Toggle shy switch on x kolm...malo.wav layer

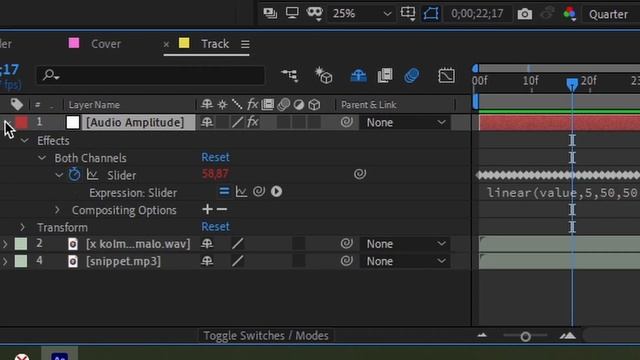coord(207,244)
